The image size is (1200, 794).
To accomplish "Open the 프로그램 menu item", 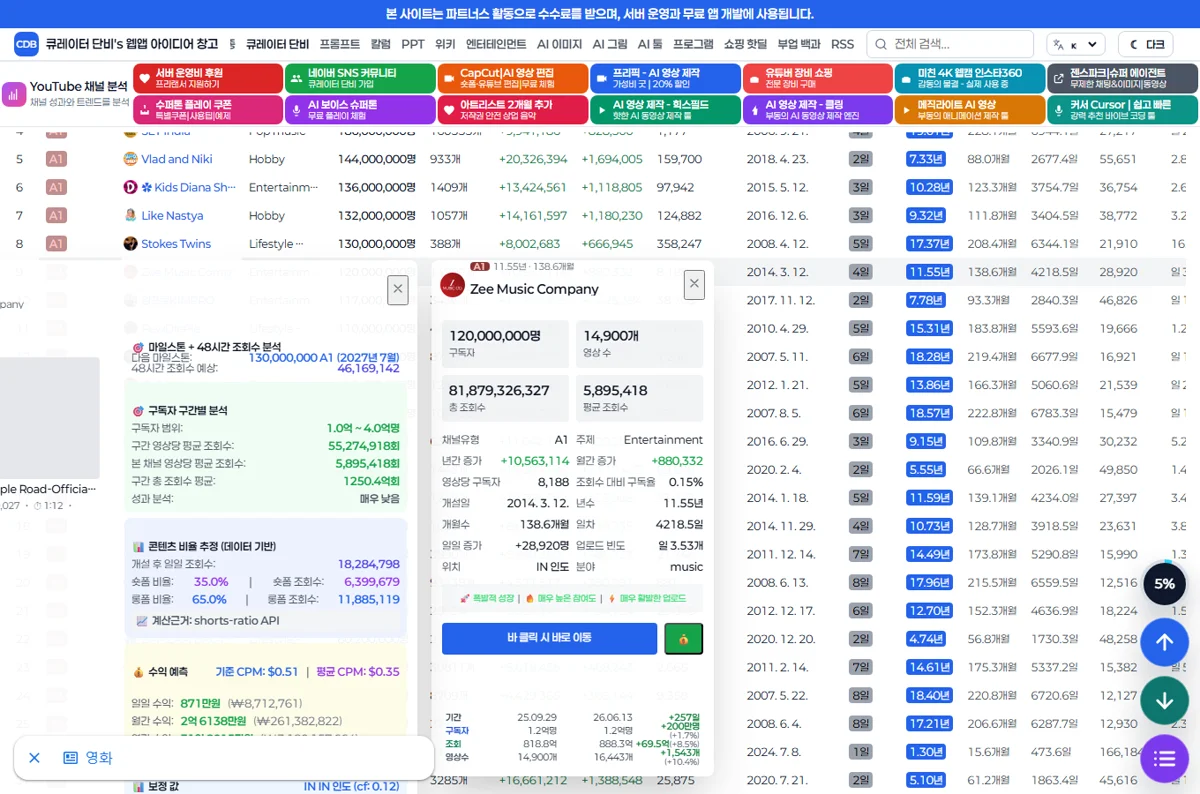I will coord(693,44).
